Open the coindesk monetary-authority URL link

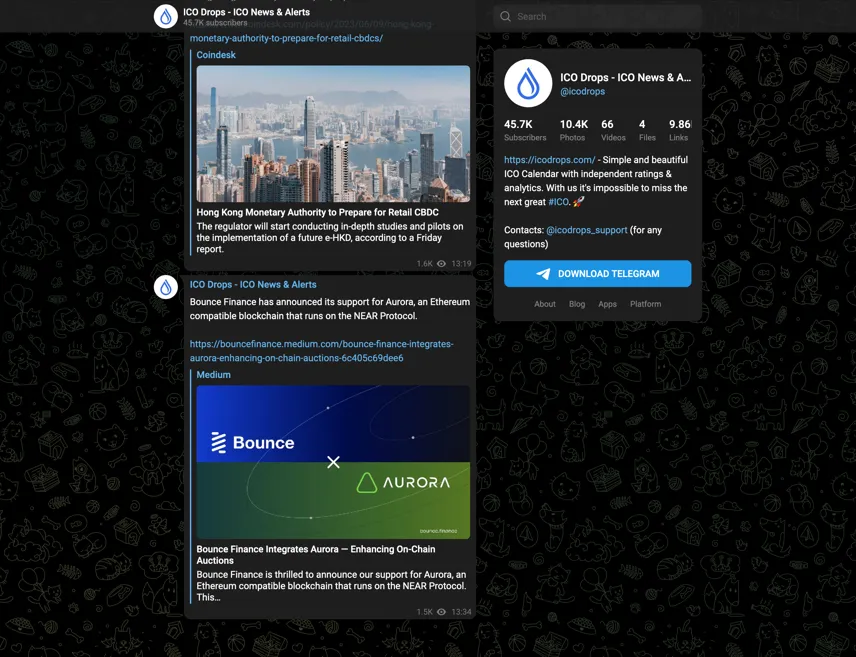point(286,38)
